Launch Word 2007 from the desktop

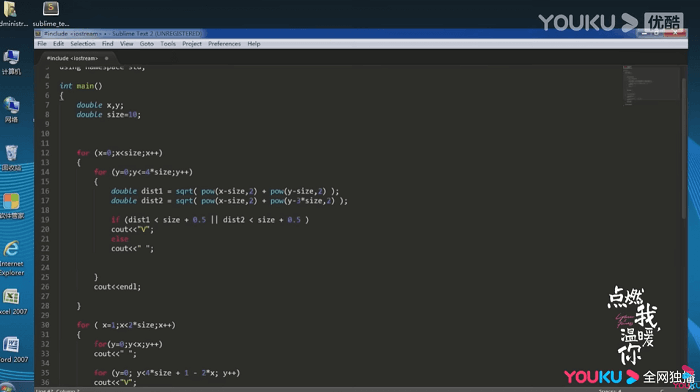(x=13, y=350)
